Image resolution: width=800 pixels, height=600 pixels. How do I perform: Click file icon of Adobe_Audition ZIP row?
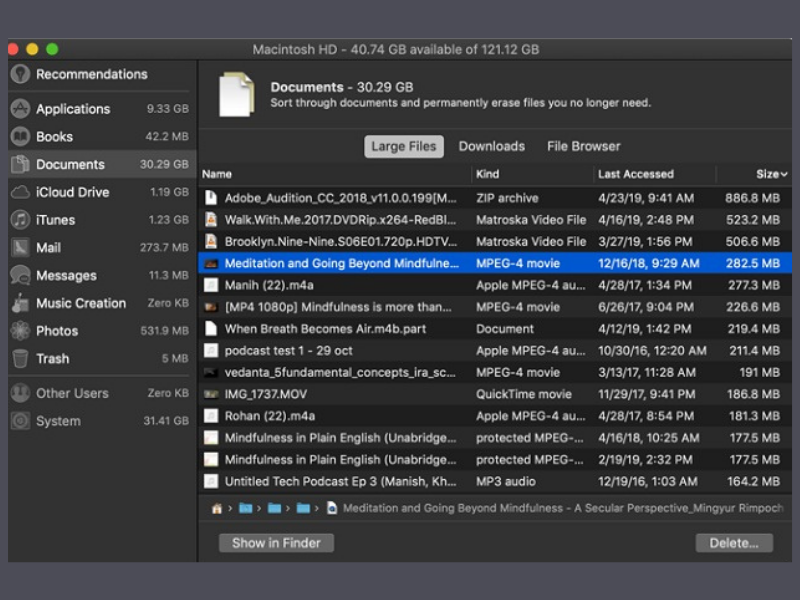[x=211, y=197]
